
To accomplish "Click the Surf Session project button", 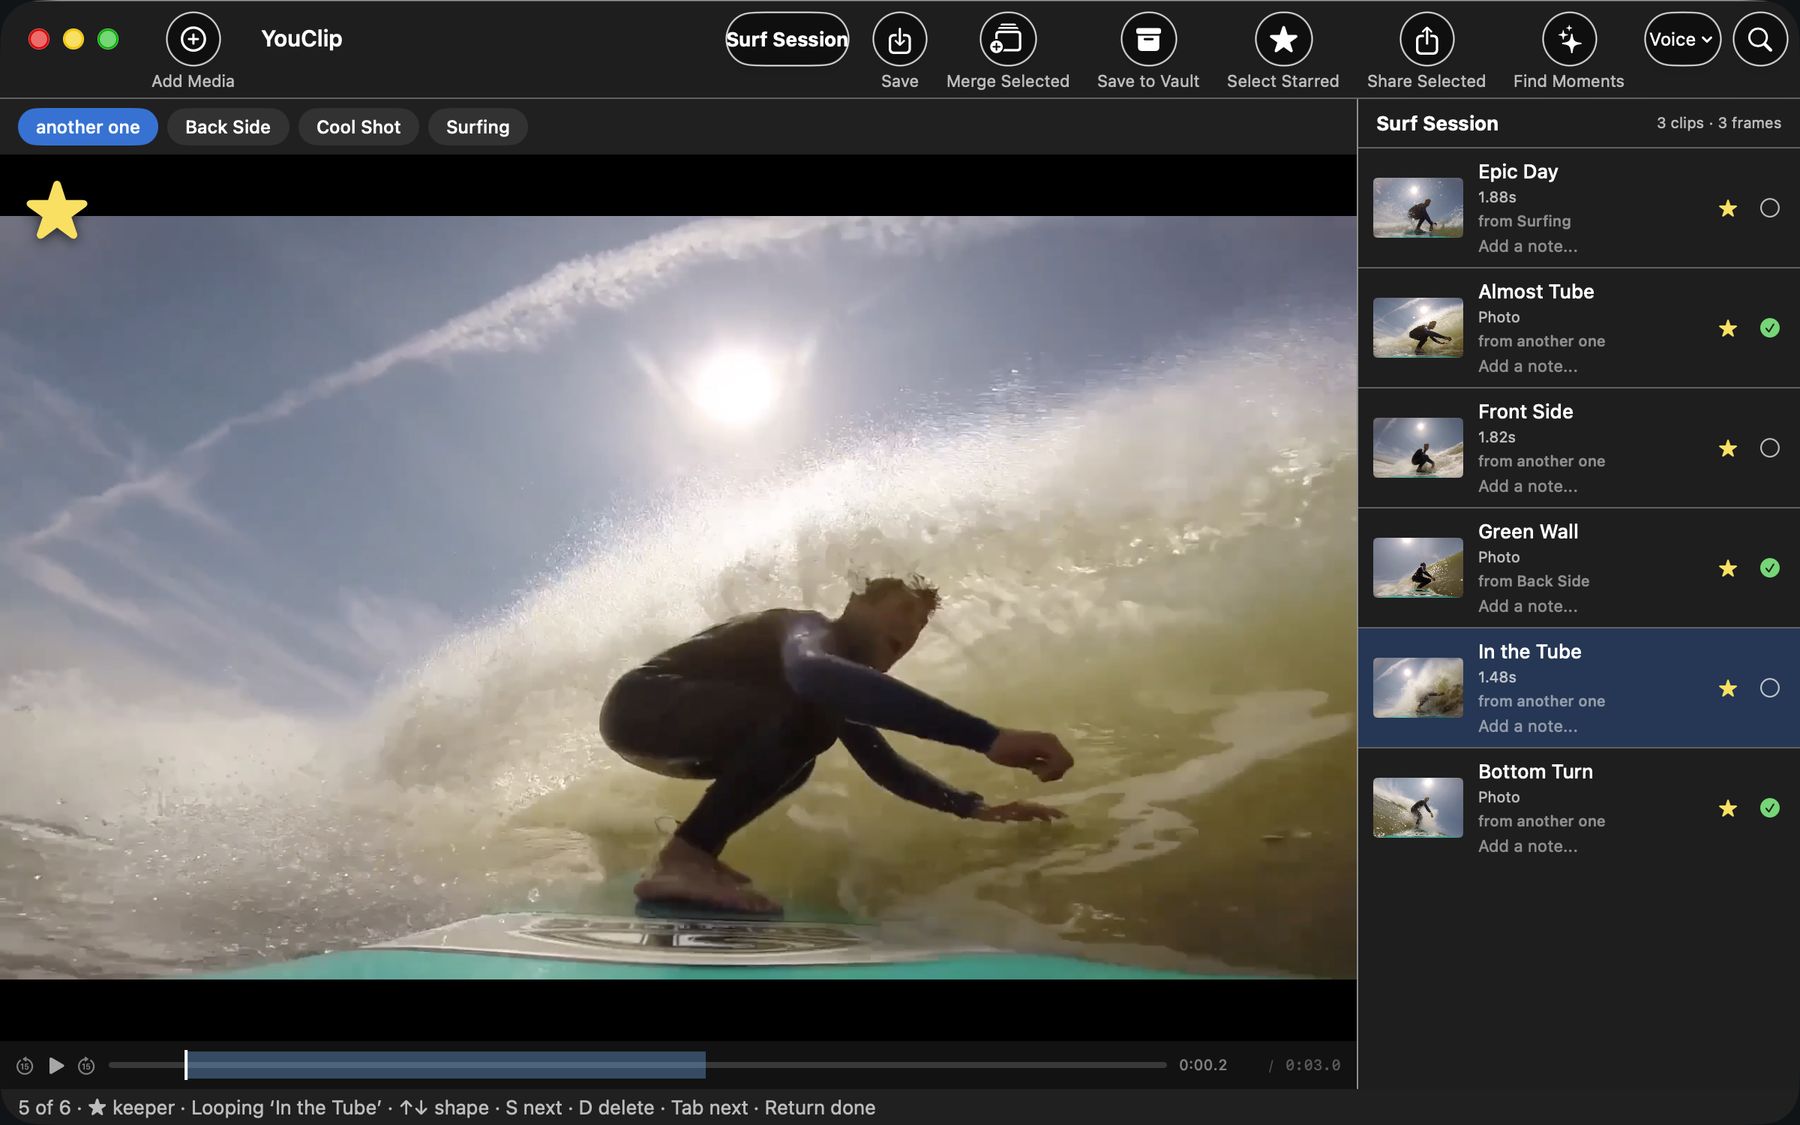I will [787, 39].
